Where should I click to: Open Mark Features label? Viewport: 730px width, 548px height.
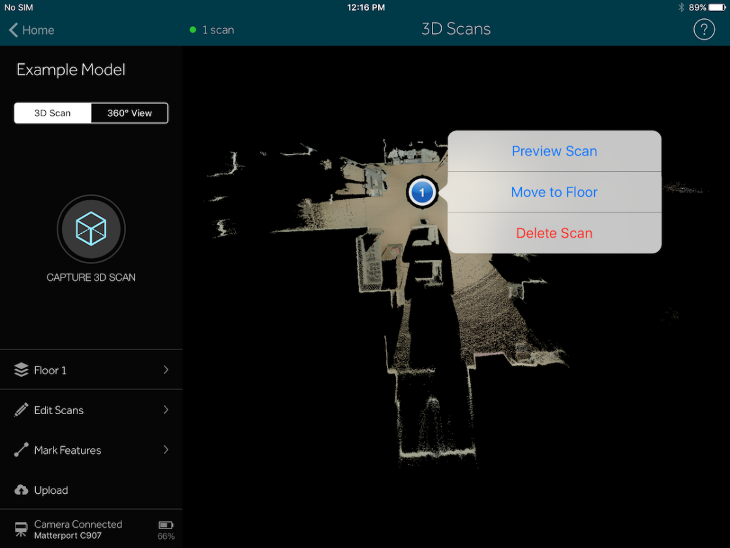pyautogui.click(x=68, y=450)
